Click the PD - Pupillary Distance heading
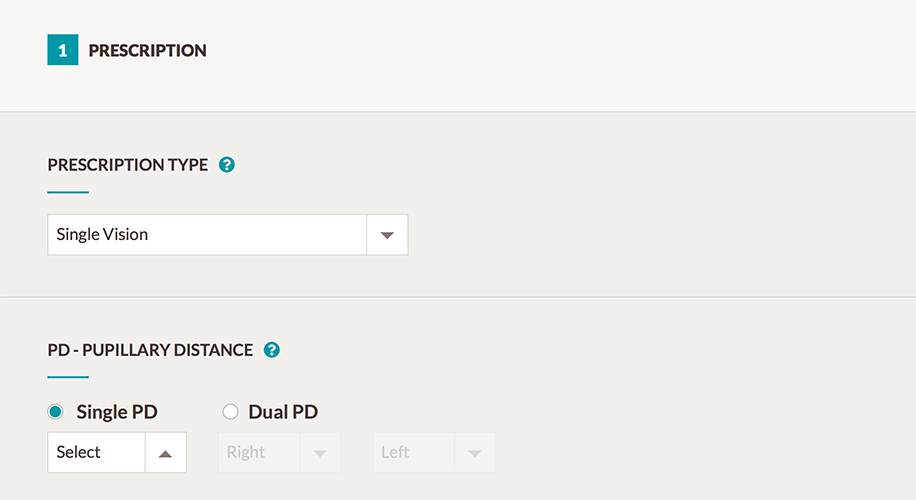916x500 pixels. [150, 350]
